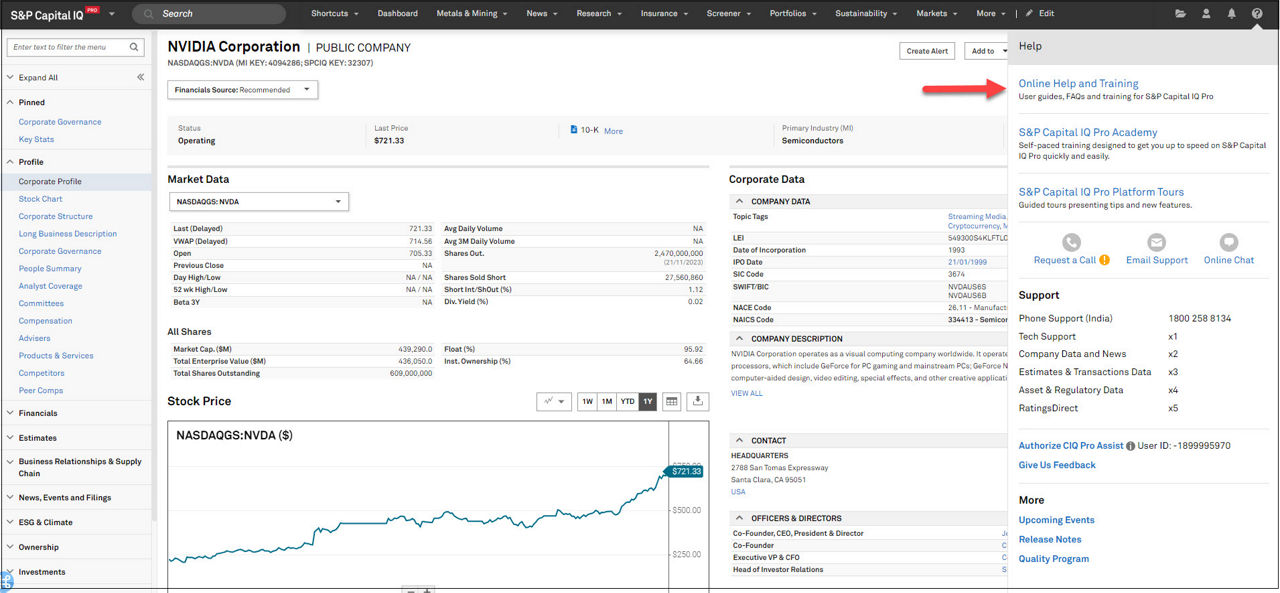Screen dimensions: 1280x593
Task: Click the magnifier icon in menu filter box
Action: (134, 47)
